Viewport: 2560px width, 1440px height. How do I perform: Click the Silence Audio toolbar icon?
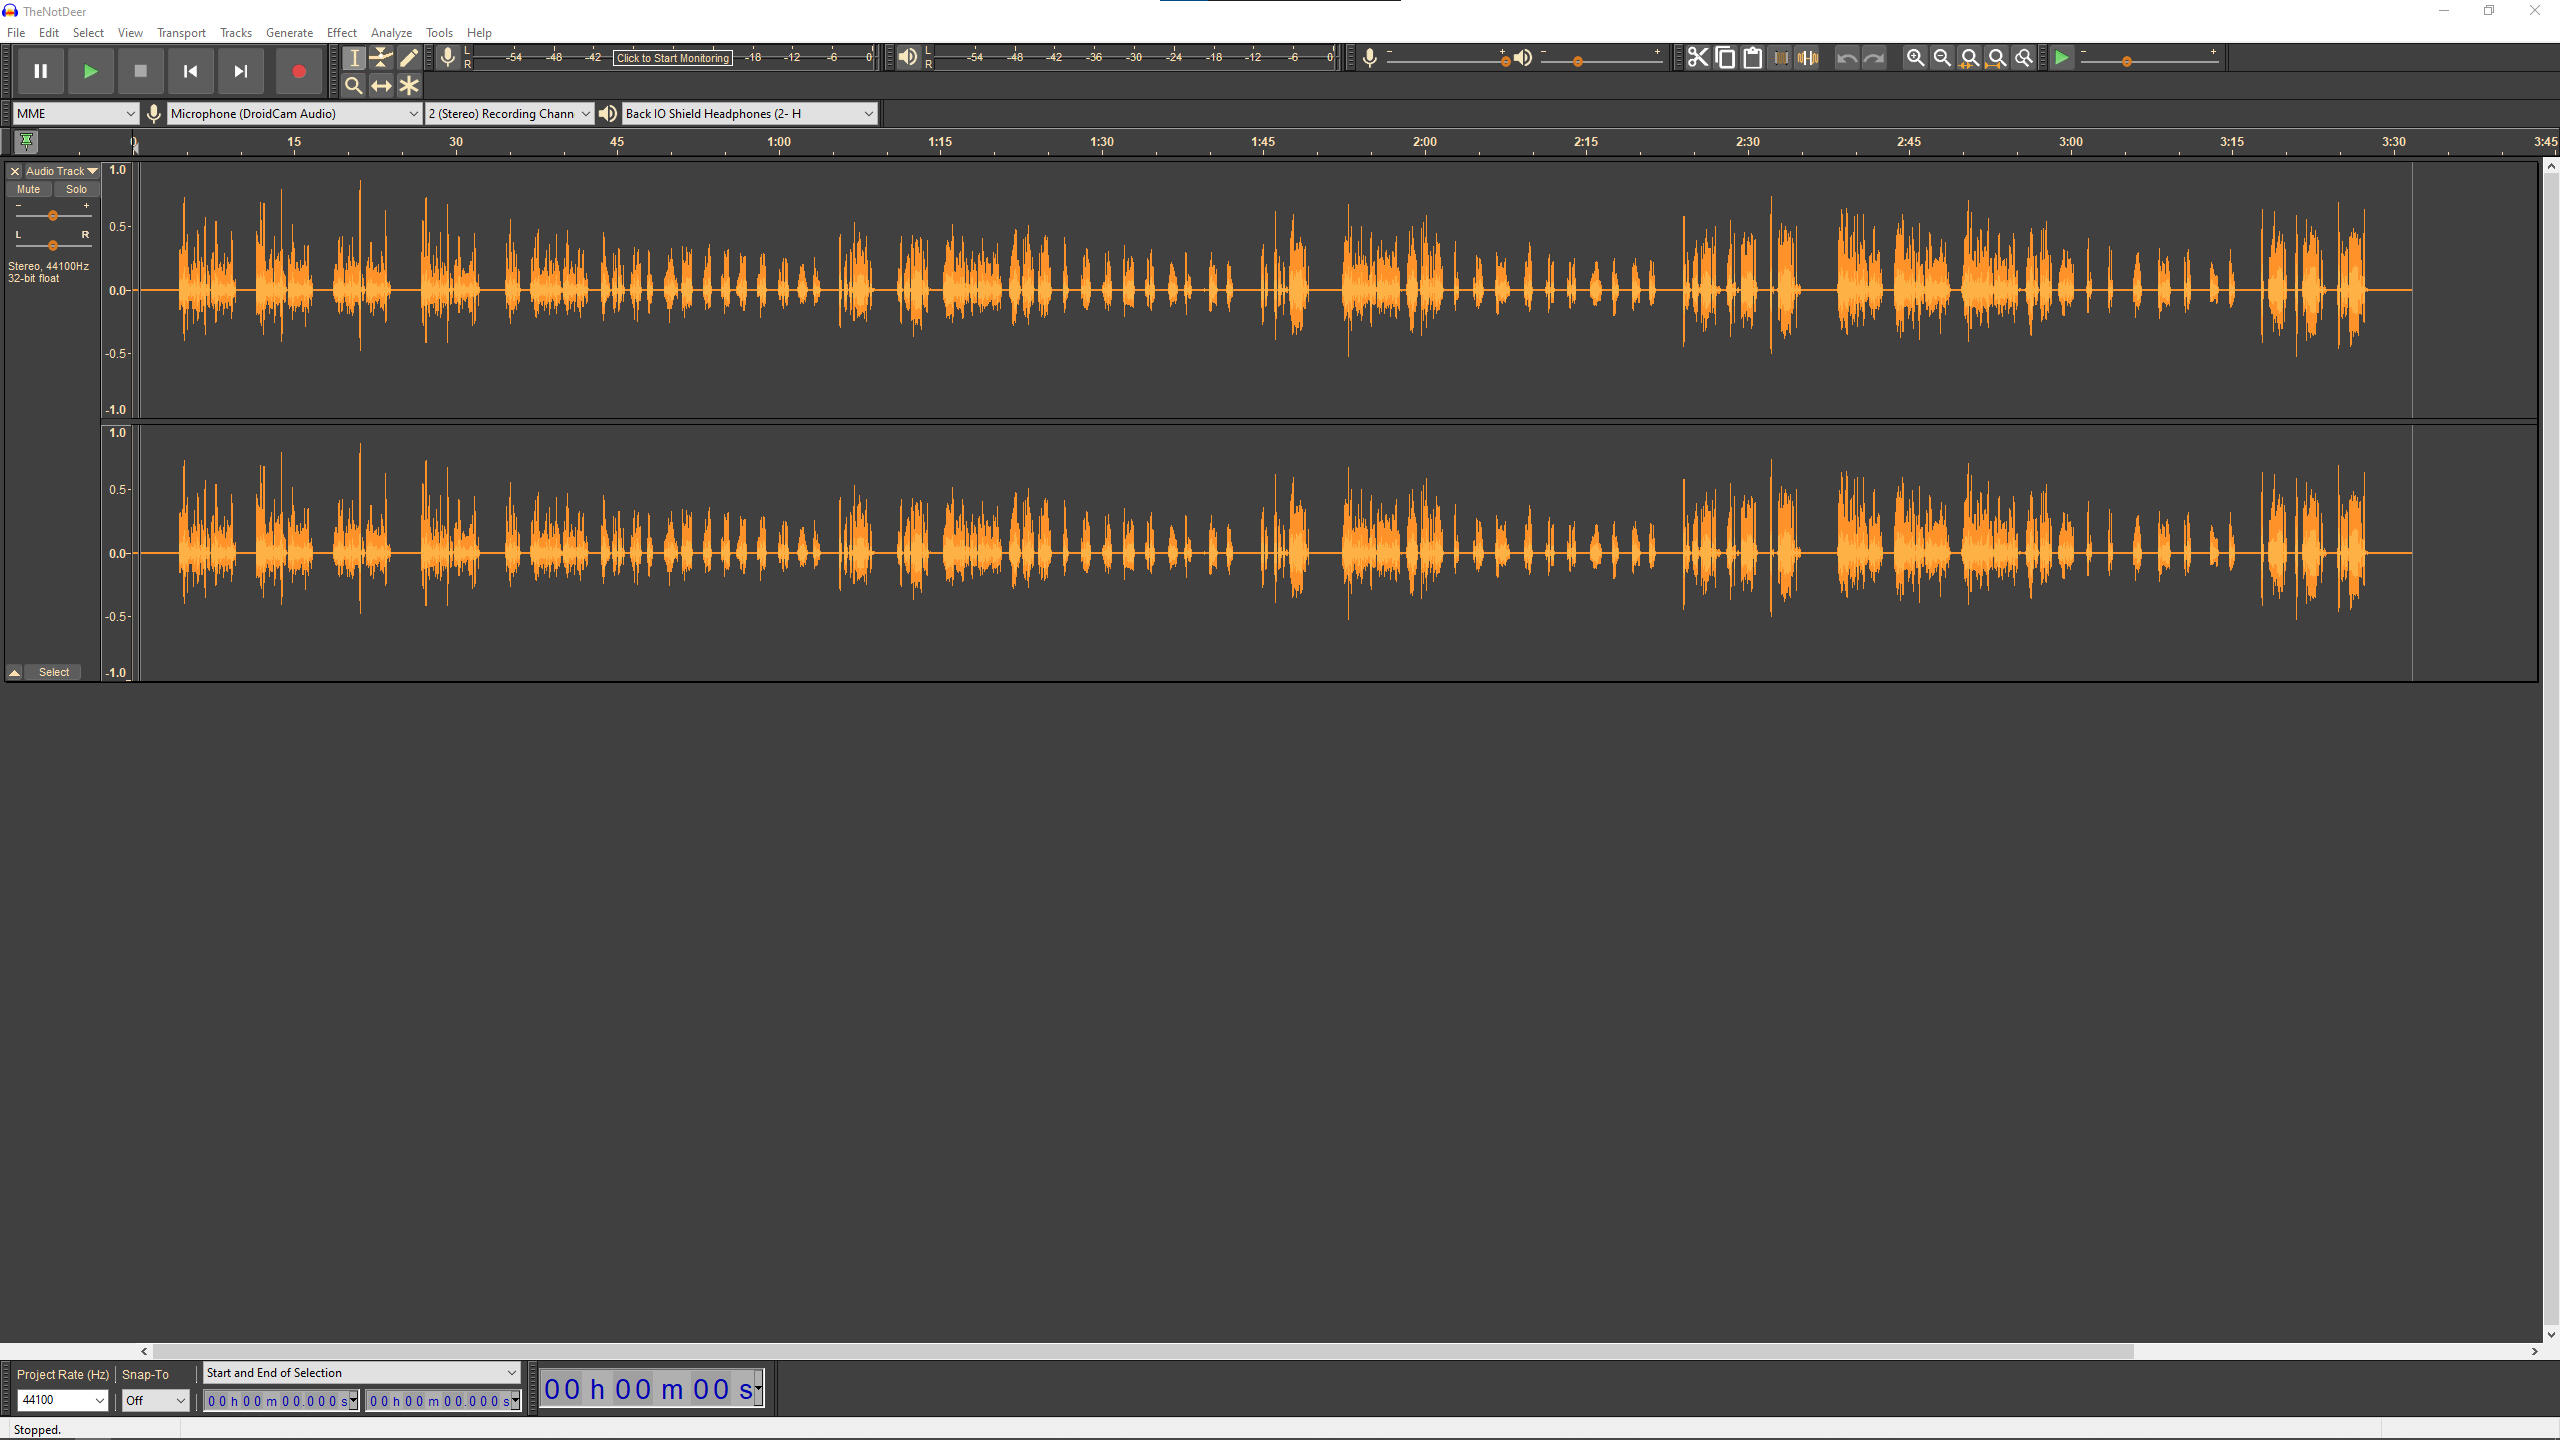click(1807, 58)
